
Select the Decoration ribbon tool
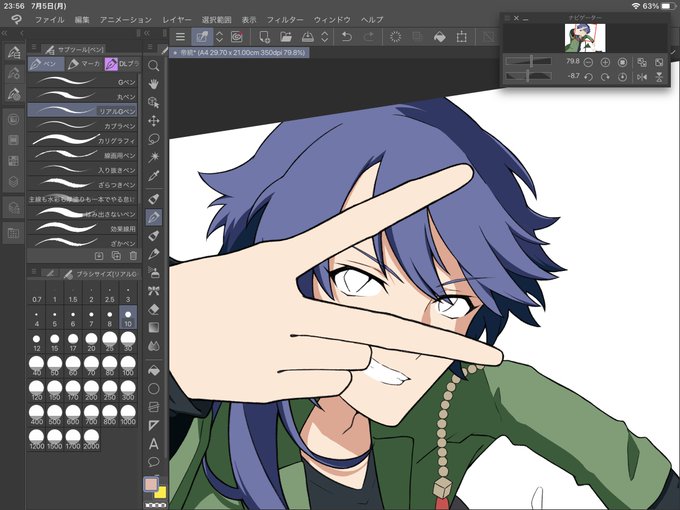pos(154,291)
